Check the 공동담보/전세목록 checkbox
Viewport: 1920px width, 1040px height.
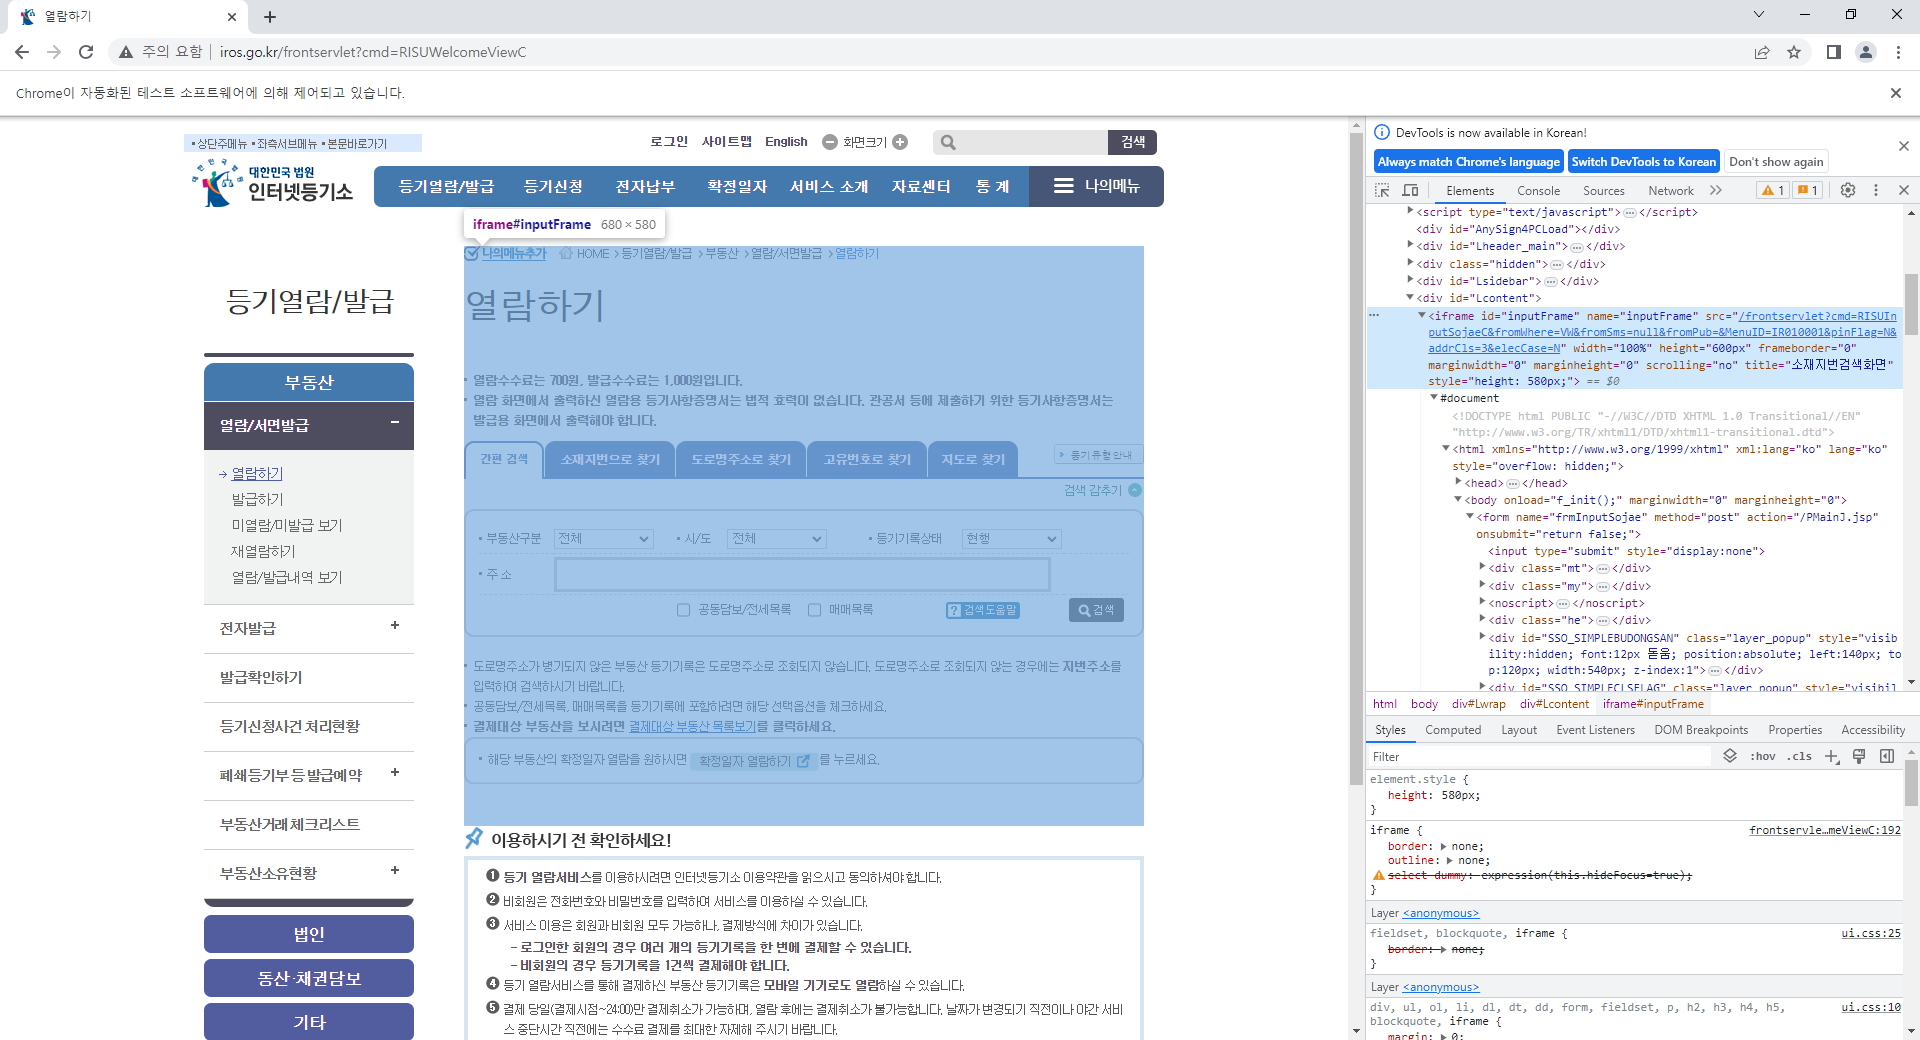click(x=683, y=610)
